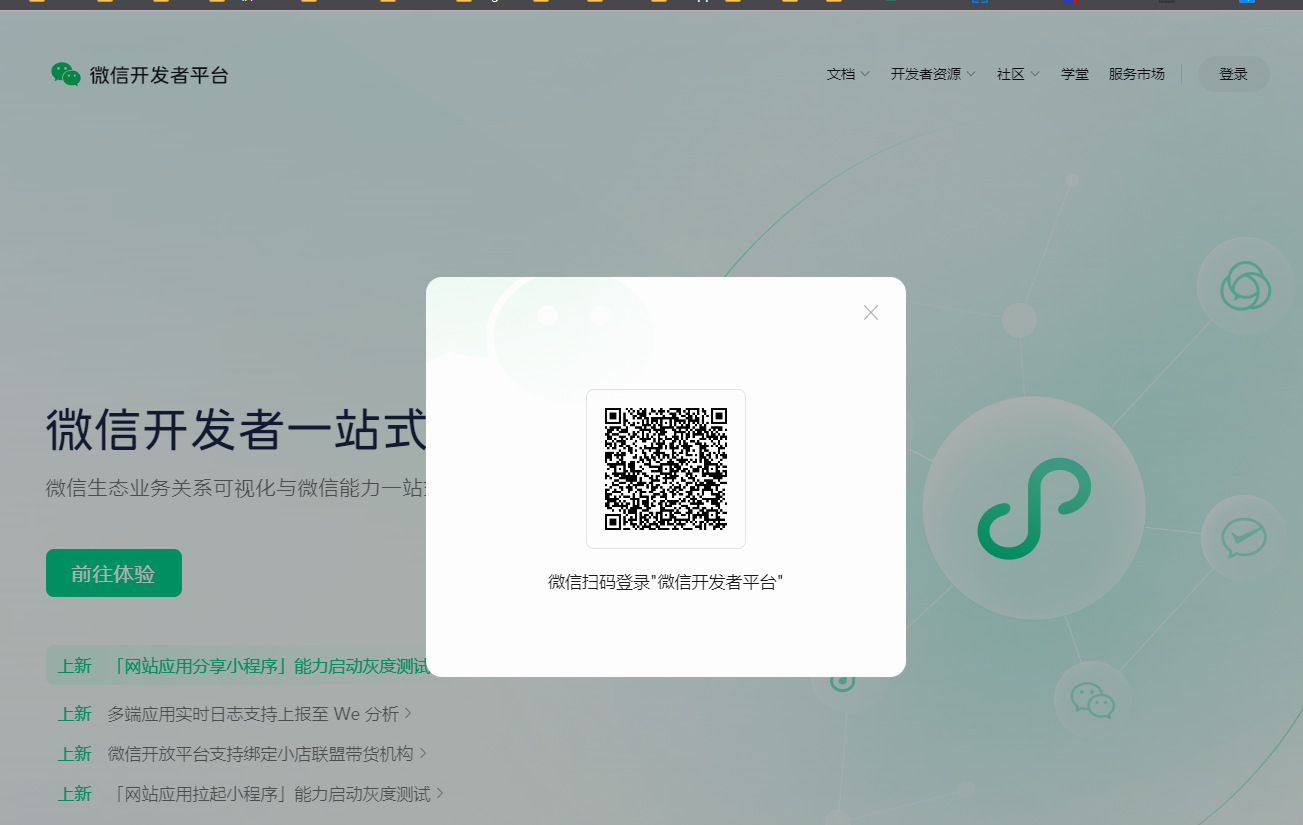Expand the 社区 dropdown menu

pos(1018,74)
